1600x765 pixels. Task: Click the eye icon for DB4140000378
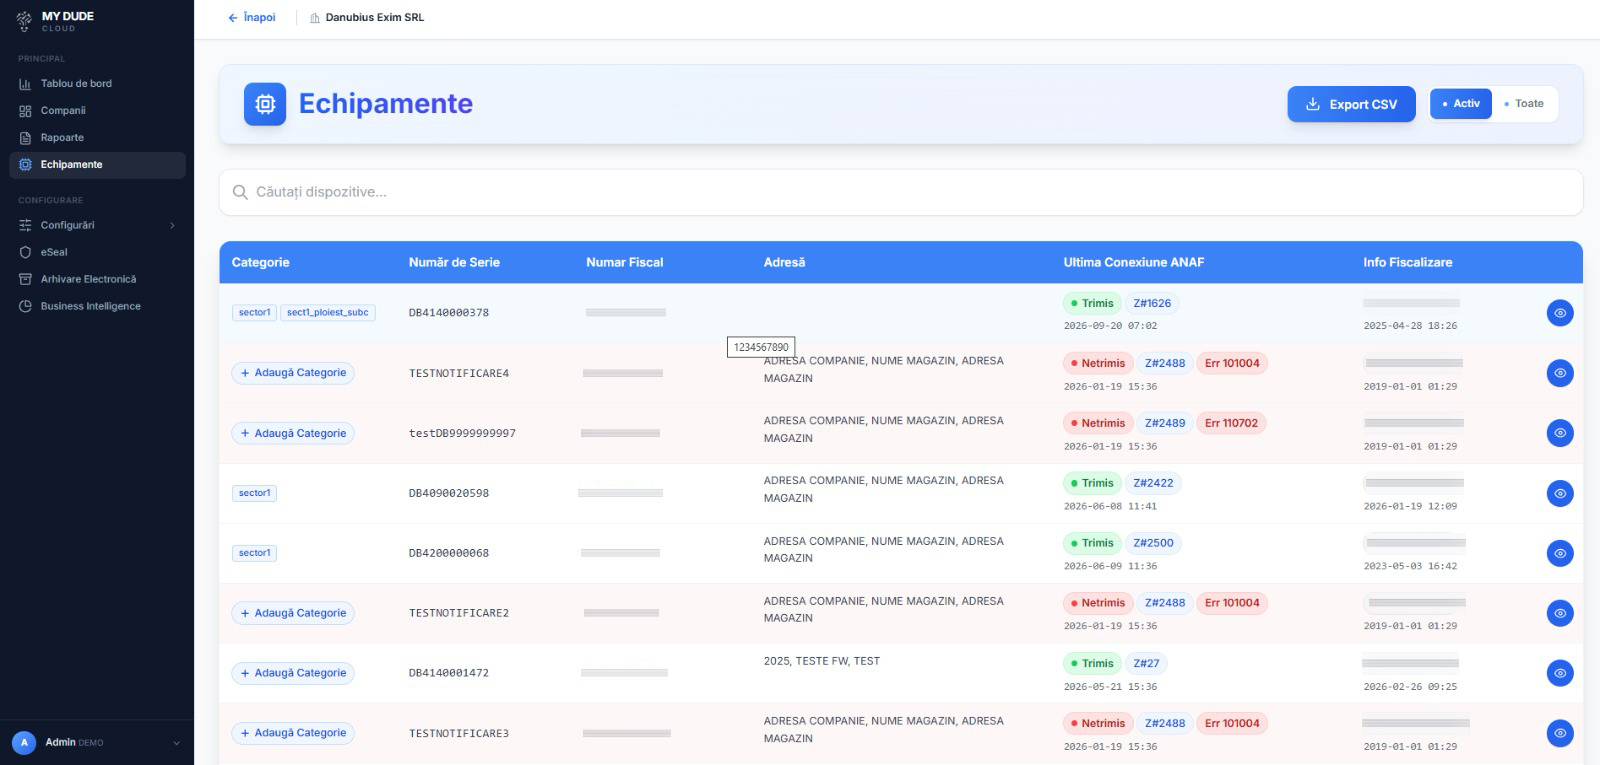[1560, 313]
